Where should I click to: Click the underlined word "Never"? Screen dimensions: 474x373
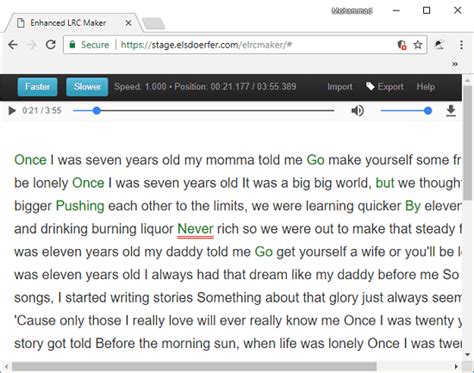[195, 229]
